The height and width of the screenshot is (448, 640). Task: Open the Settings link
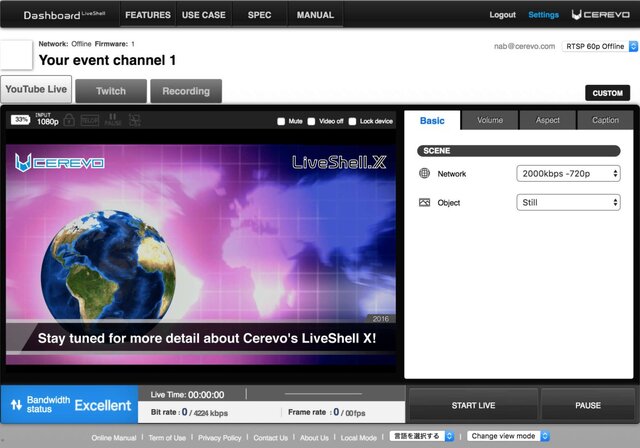[543, 15]
